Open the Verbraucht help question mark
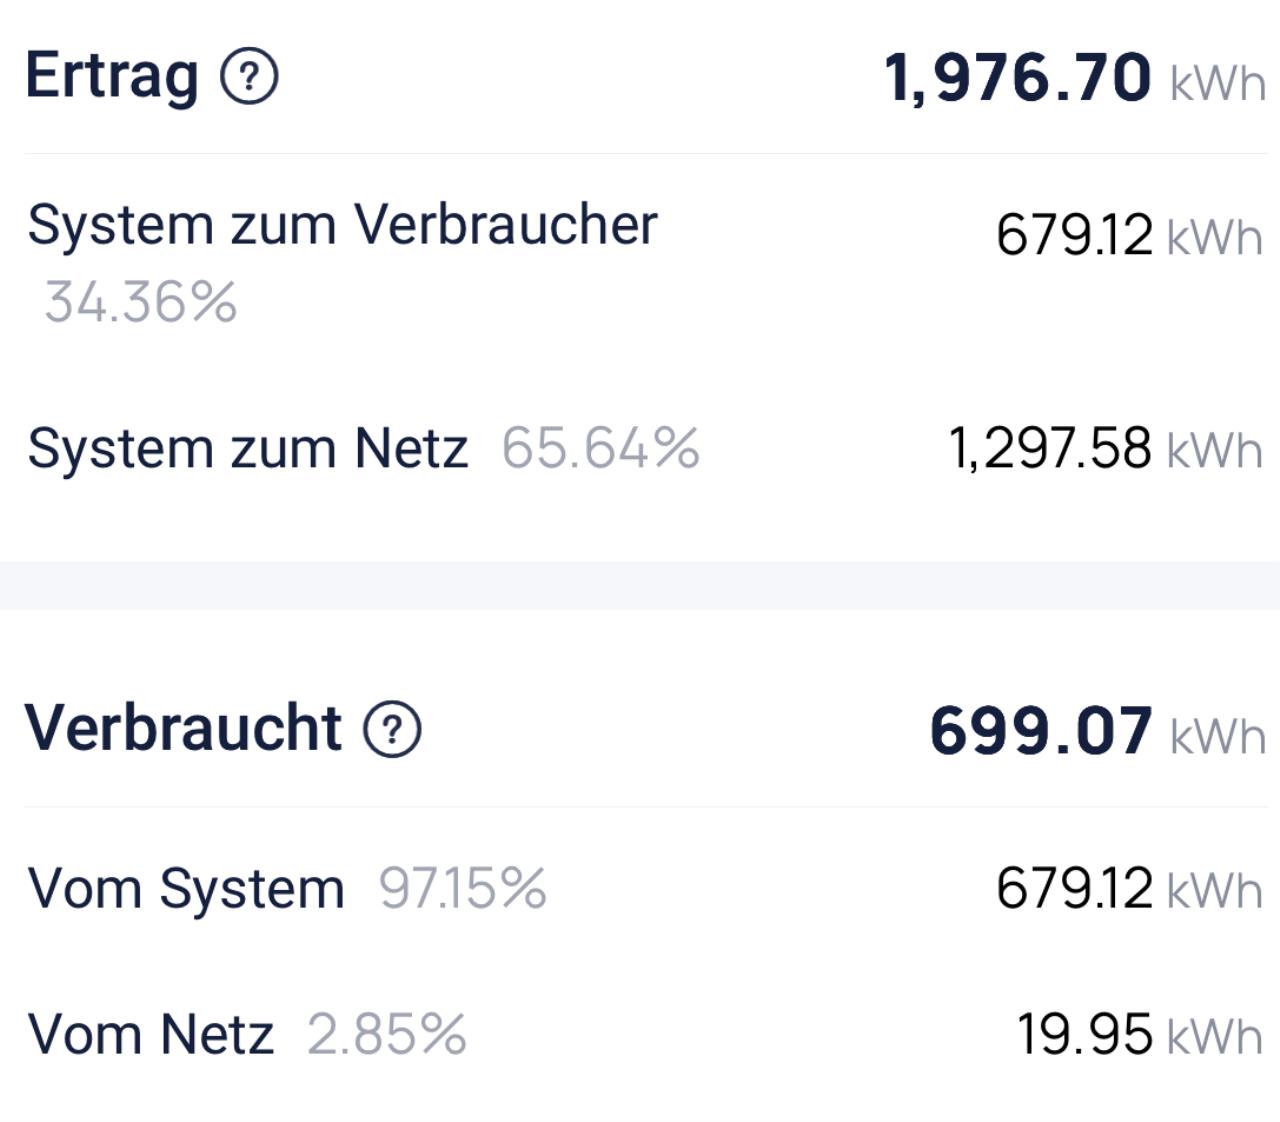 392,729
